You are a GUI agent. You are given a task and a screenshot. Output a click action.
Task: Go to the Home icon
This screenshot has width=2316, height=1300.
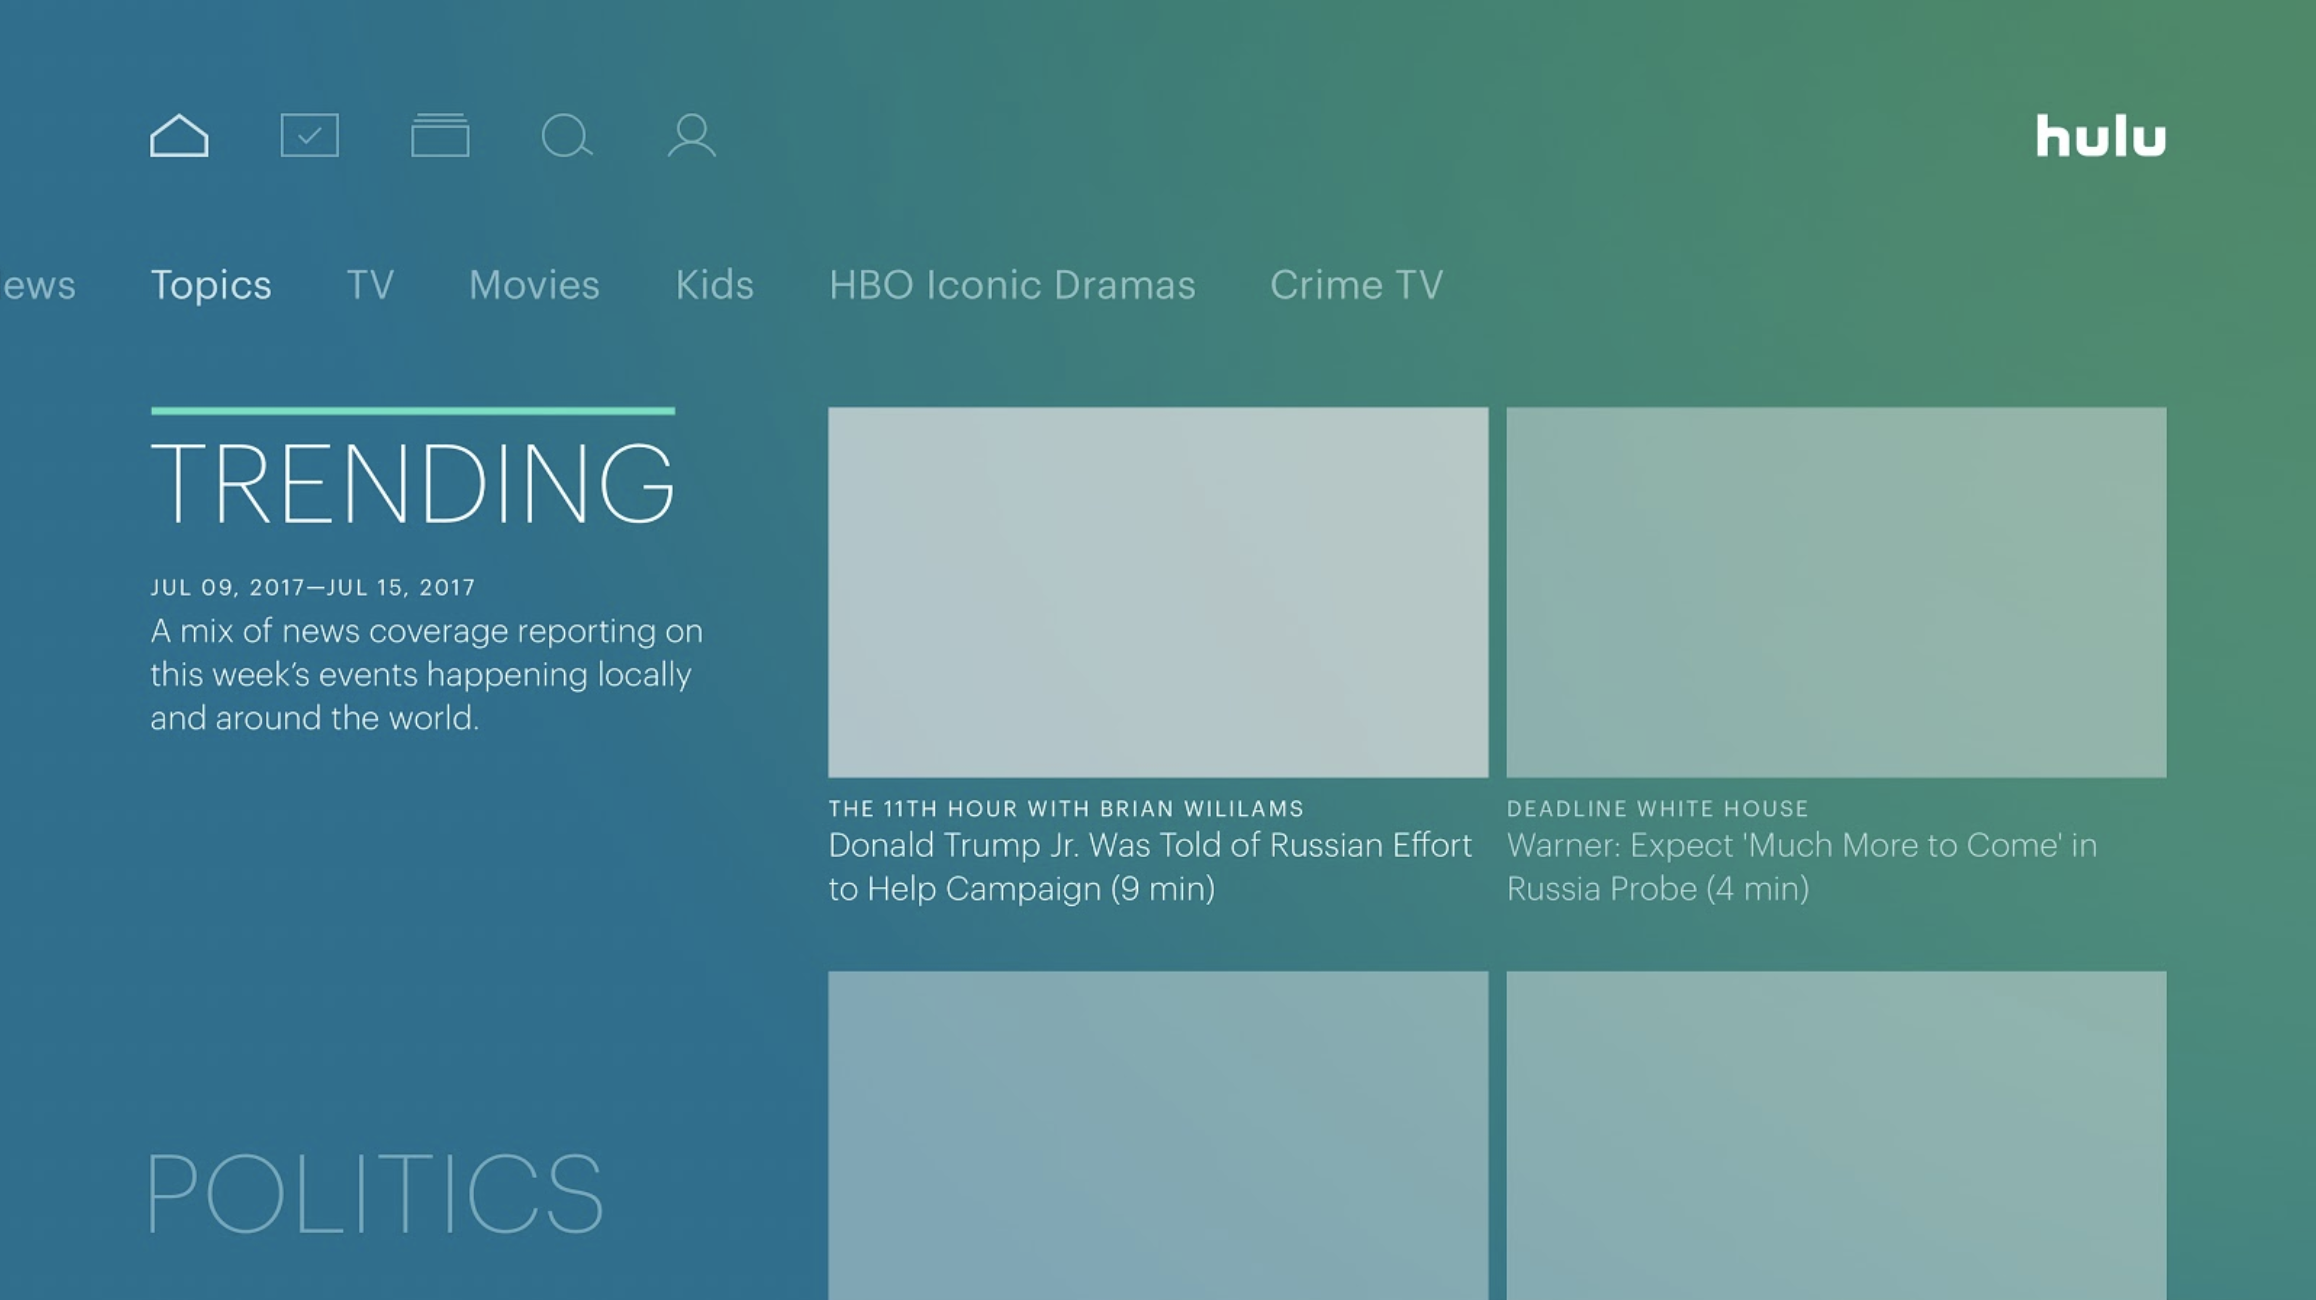179,135
